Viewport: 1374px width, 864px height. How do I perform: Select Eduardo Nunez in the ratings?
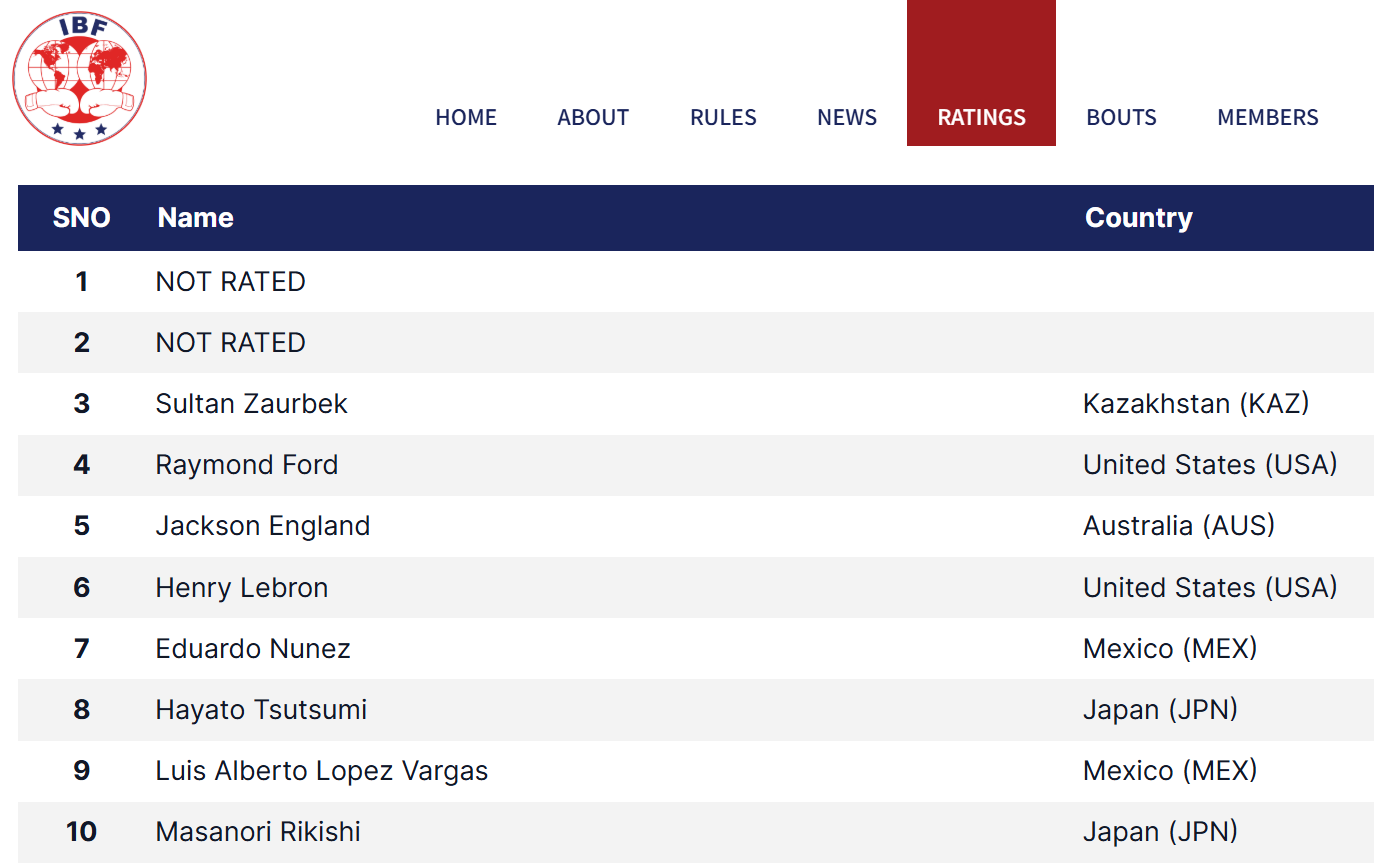point(253,649)
